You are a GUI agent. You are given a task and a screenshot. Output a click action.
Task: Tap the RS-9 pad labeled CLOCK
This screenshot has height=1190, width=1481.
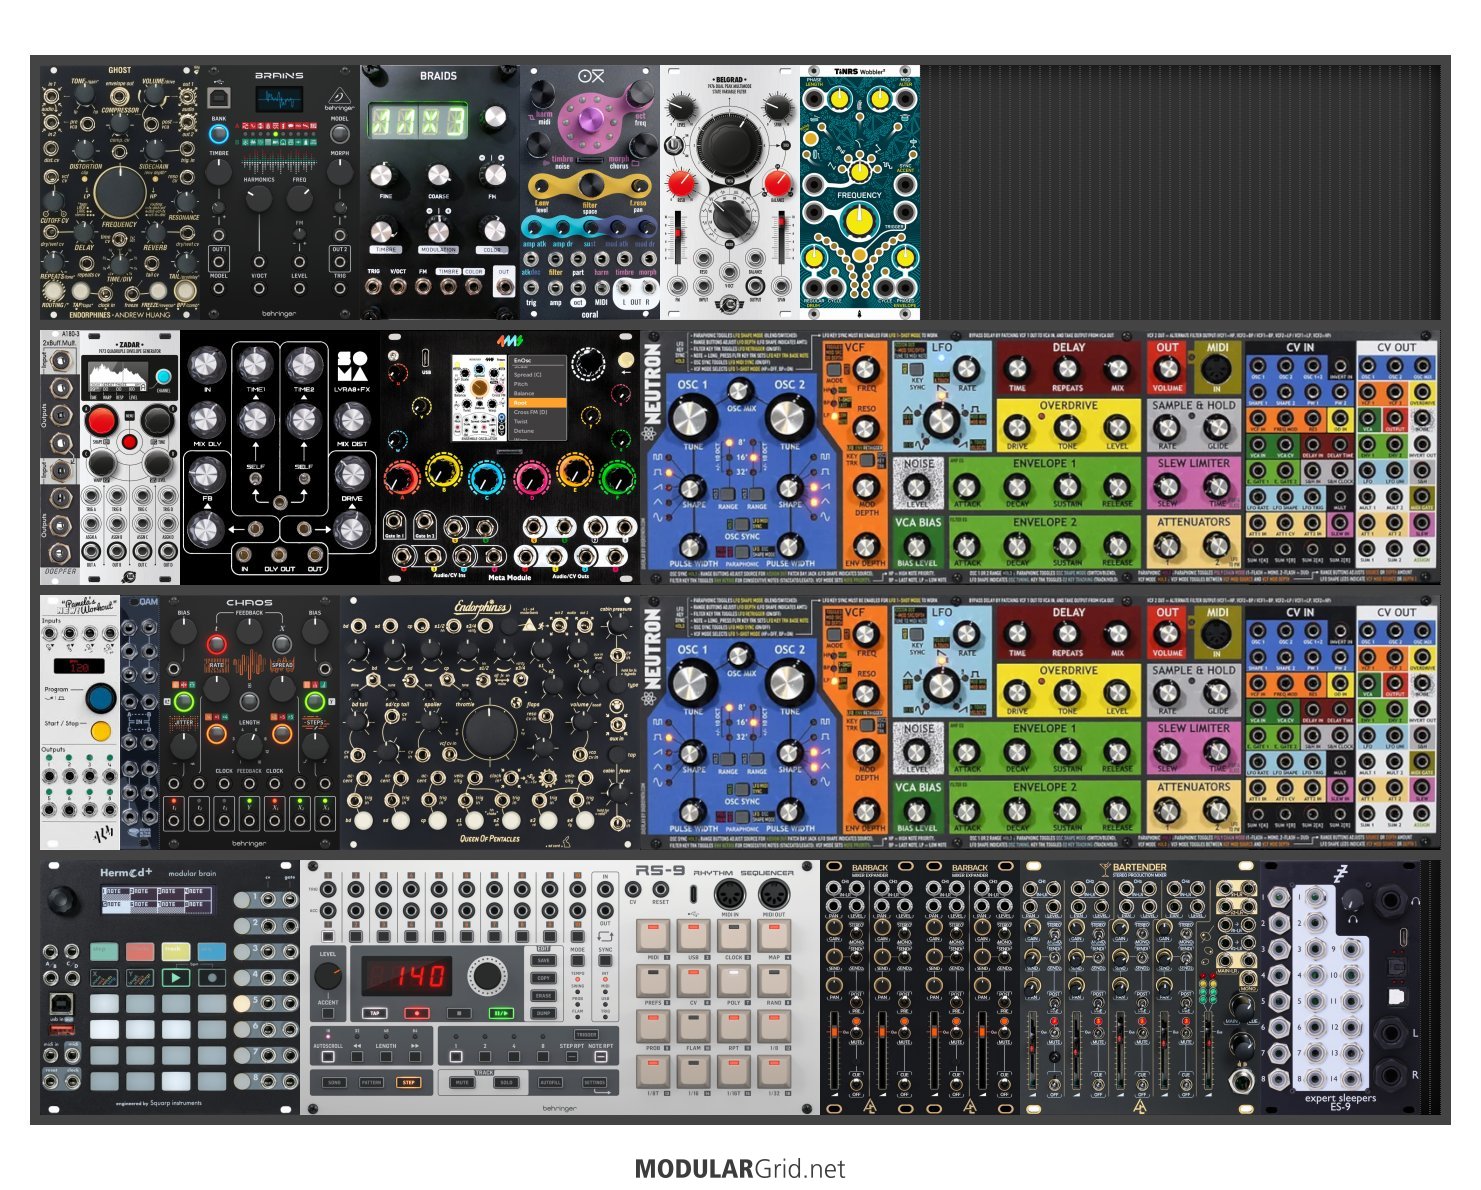click(733, 937)
